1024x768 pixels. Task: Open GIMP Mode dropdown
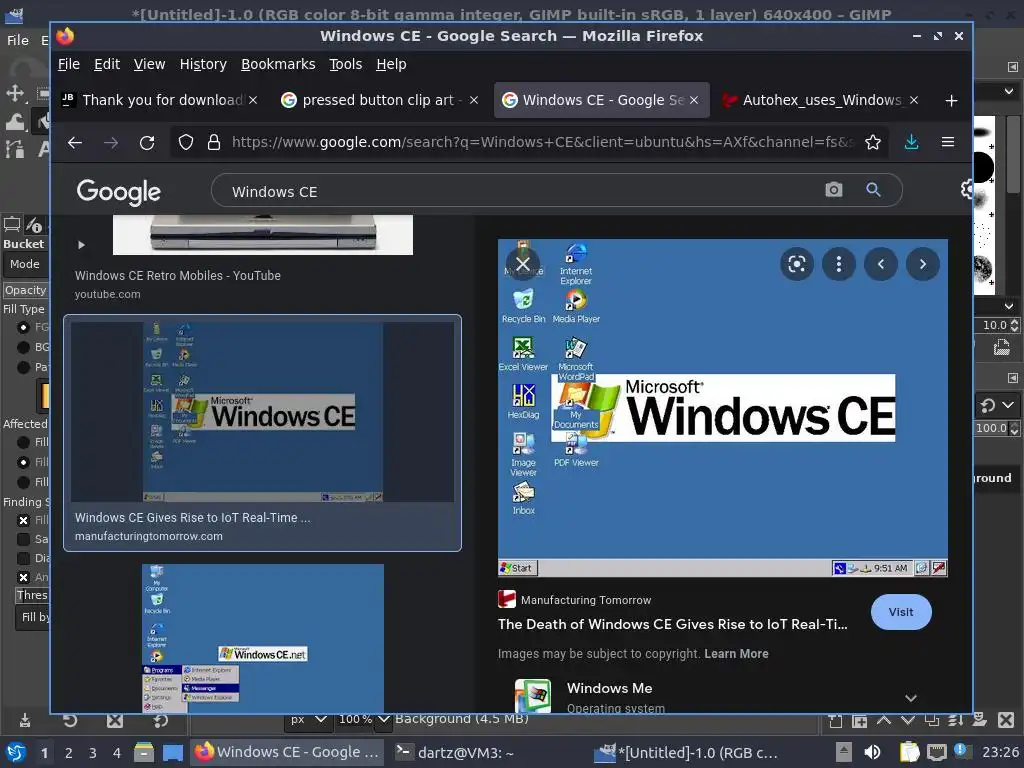pyautogui.click(x=27, y=264)
